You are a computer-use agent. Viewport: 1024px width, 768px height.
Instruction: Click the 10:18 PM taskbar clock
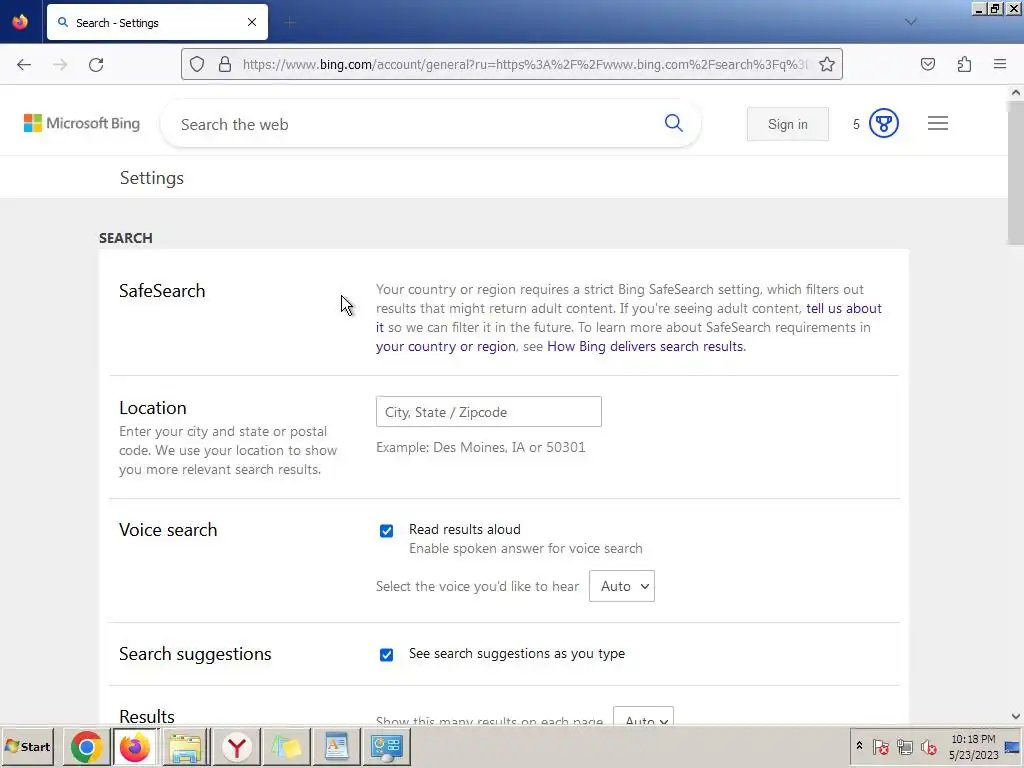pos(973,746)
